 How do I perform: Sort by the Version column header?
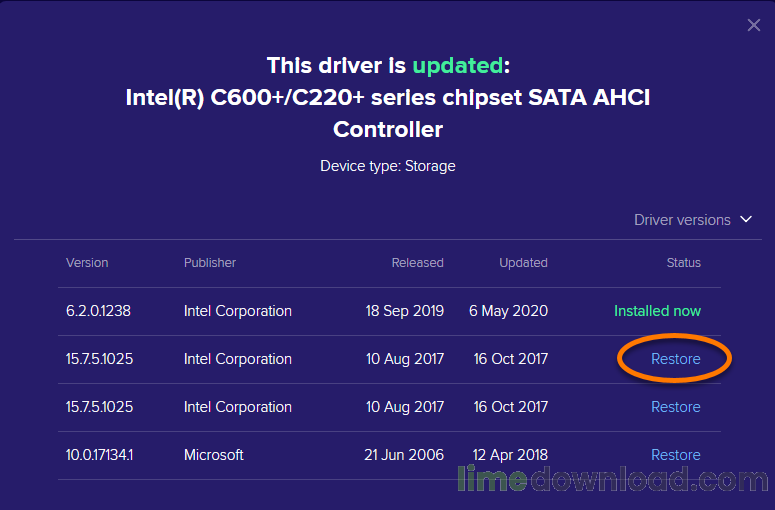point(87,263)
